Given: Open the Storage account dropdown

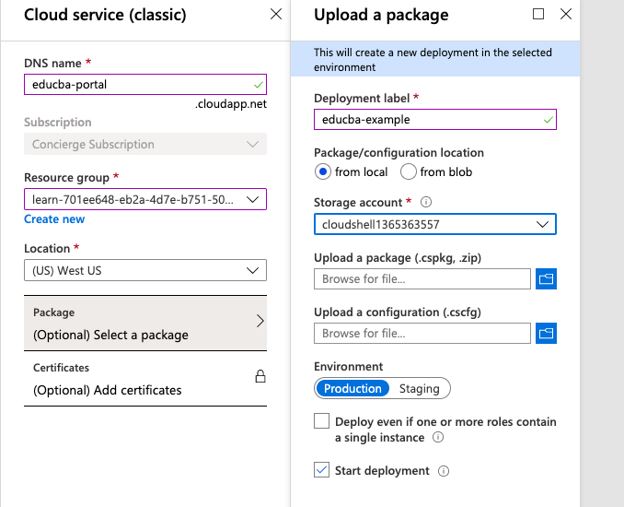Looking at the screenshot, I should [435, 225].
